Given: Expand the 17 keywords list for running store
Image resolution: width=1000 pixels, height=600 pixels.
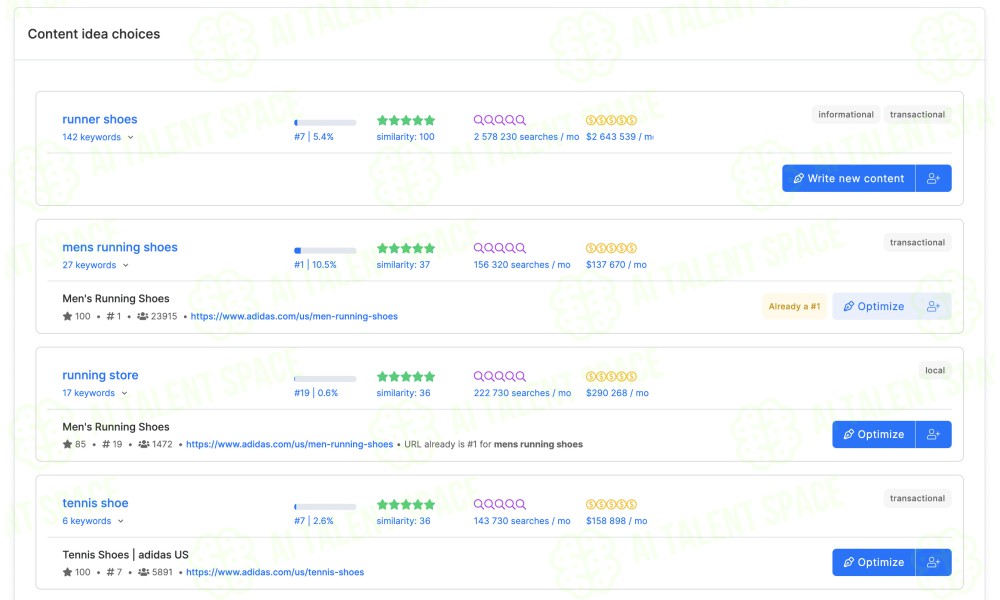Looking at the screenshot, I should [x=95, y=393].
